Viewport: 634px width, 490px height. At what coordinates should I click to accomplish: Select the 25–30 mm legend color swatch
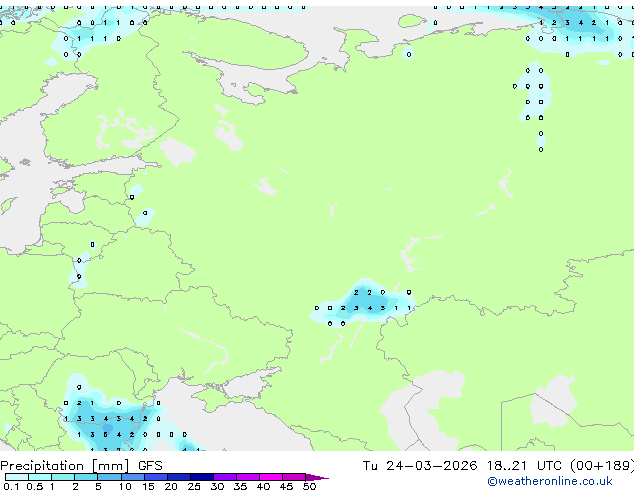click(202, 477)
